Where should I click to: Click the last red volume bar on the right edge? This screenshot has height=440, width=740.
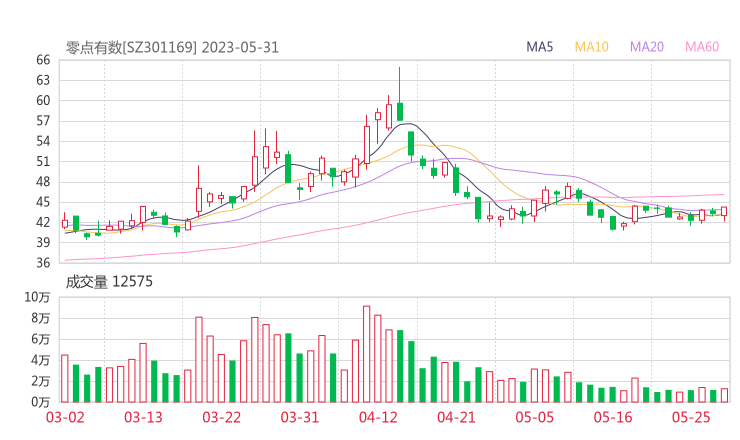(724, 396)
